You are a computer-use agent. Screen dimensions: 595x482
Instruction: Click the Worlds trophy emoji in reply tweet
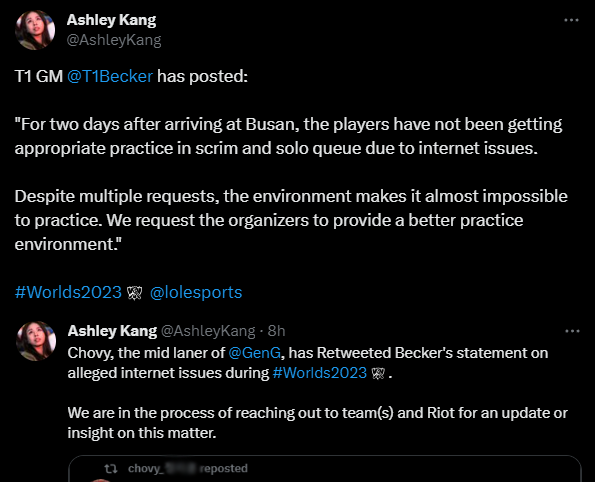pyautogui.click(x=378, y=373)
